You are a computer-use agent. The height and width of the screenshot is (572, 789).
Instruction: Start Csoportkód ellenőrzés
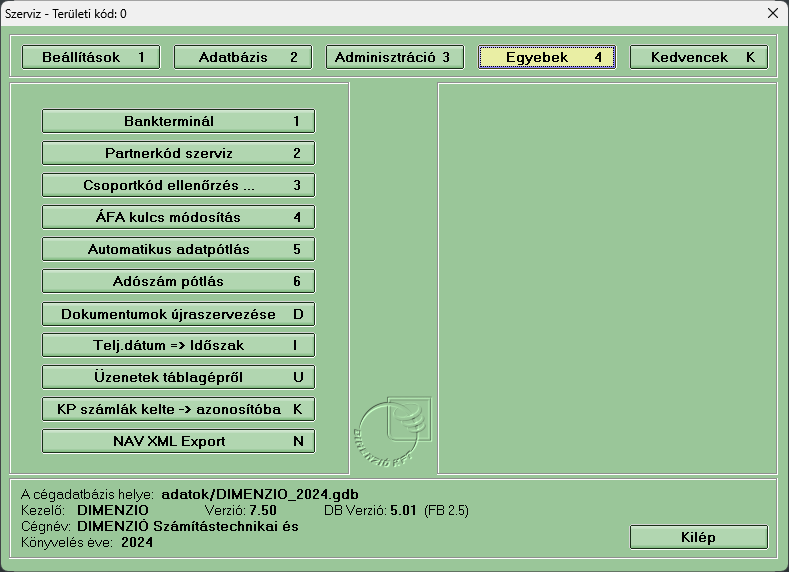click(178, 185)
